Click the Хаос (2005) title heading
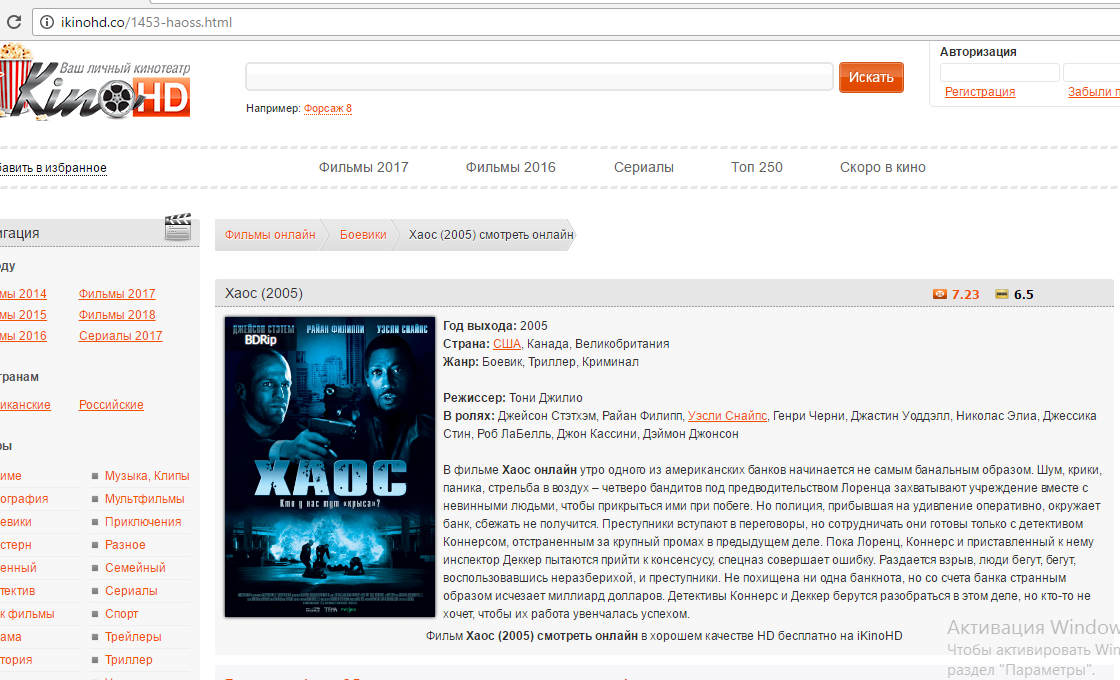1120x680 pixels. pos(264,293)
